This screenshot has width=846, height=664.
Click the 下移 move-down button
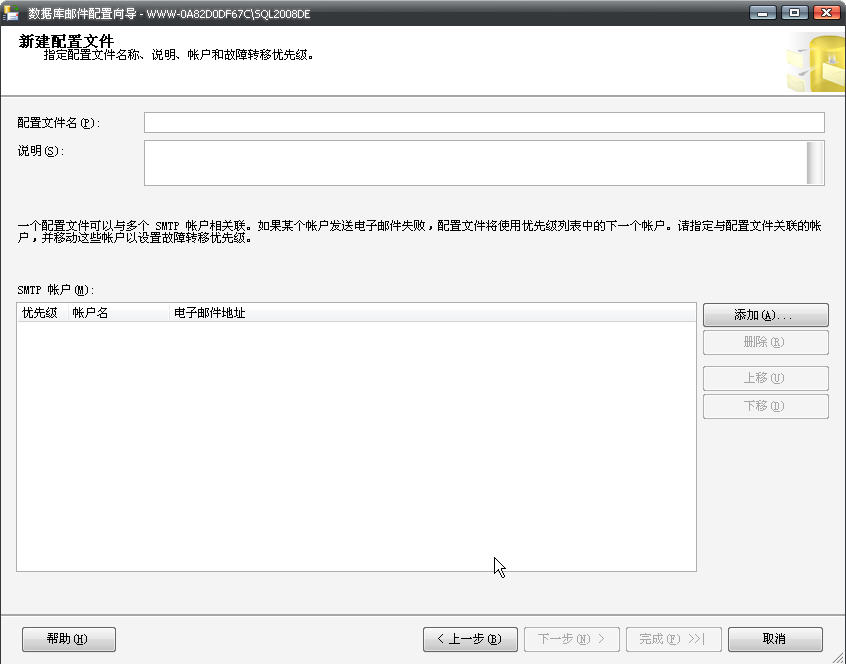[x=765, y=407]
